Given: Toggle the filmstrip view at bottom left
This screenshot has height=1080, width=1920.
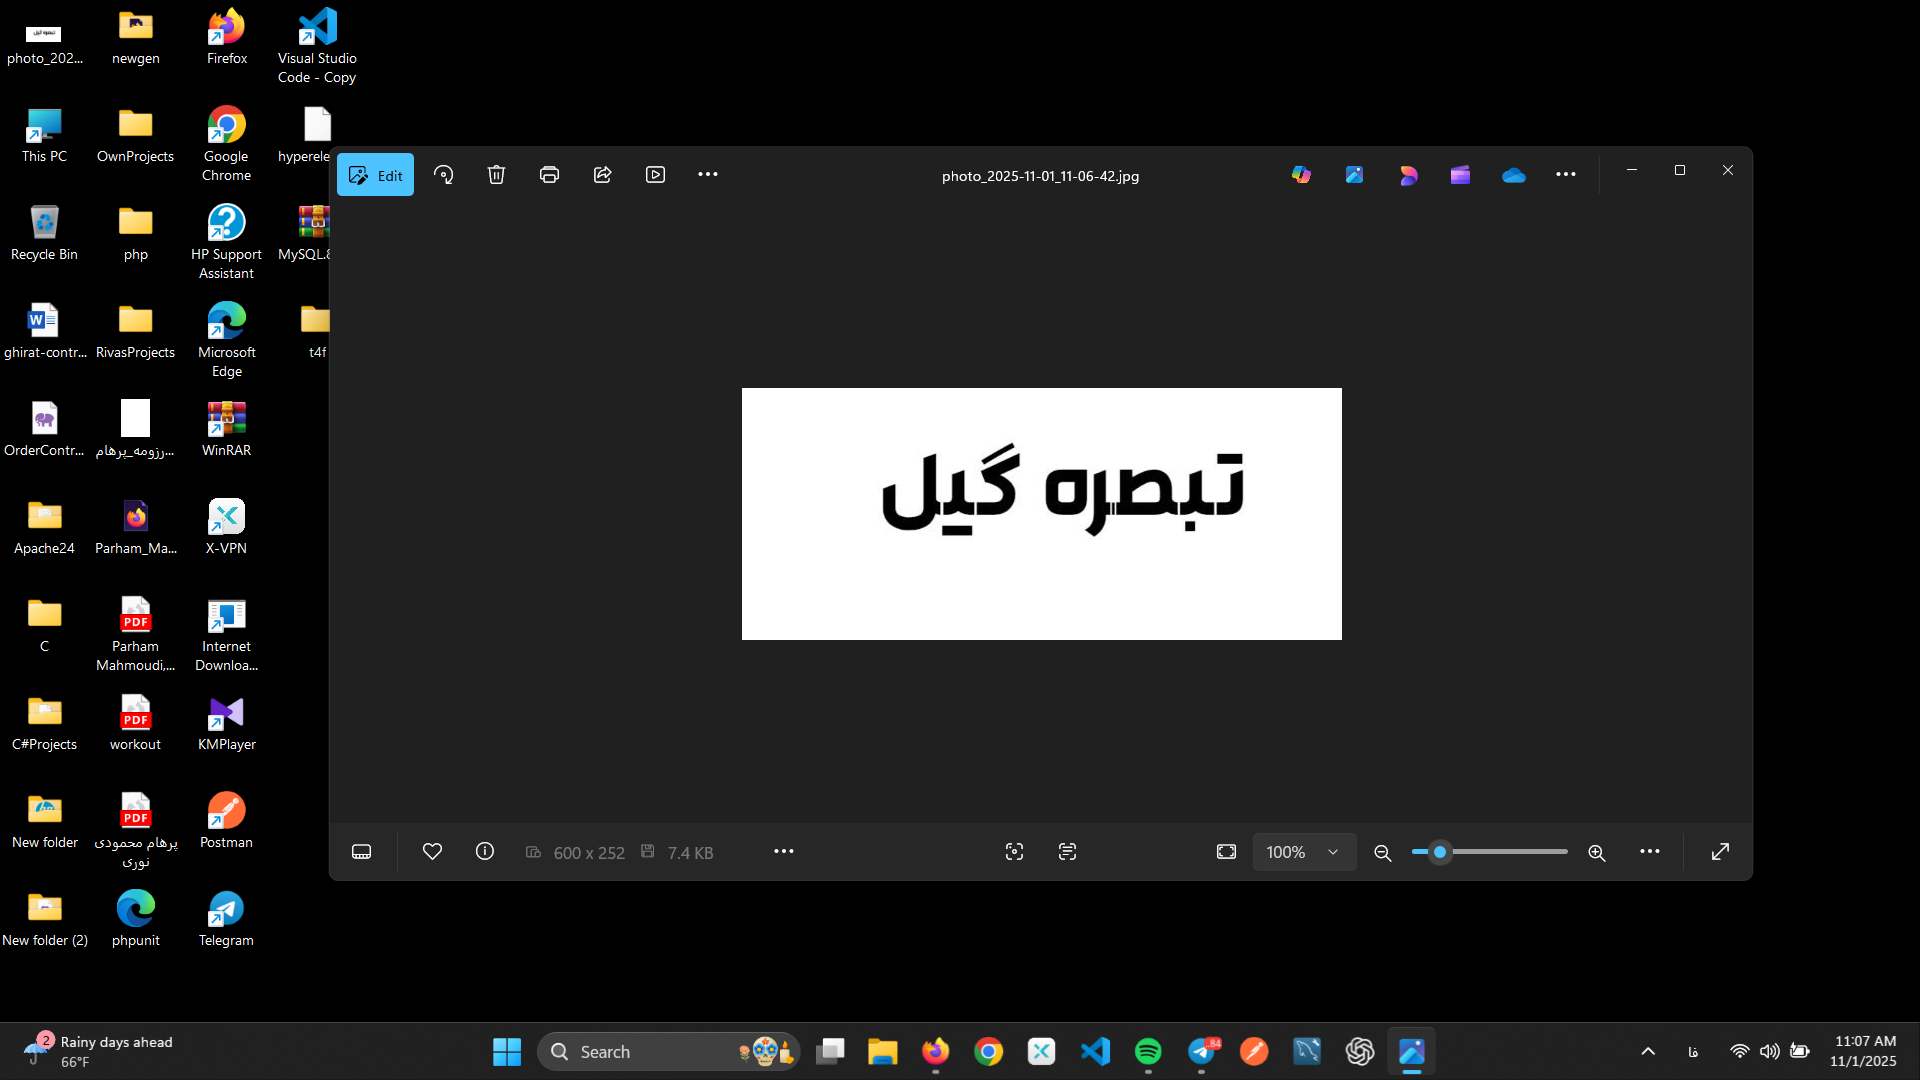Looking at the screenshot, I should (362, 851).
